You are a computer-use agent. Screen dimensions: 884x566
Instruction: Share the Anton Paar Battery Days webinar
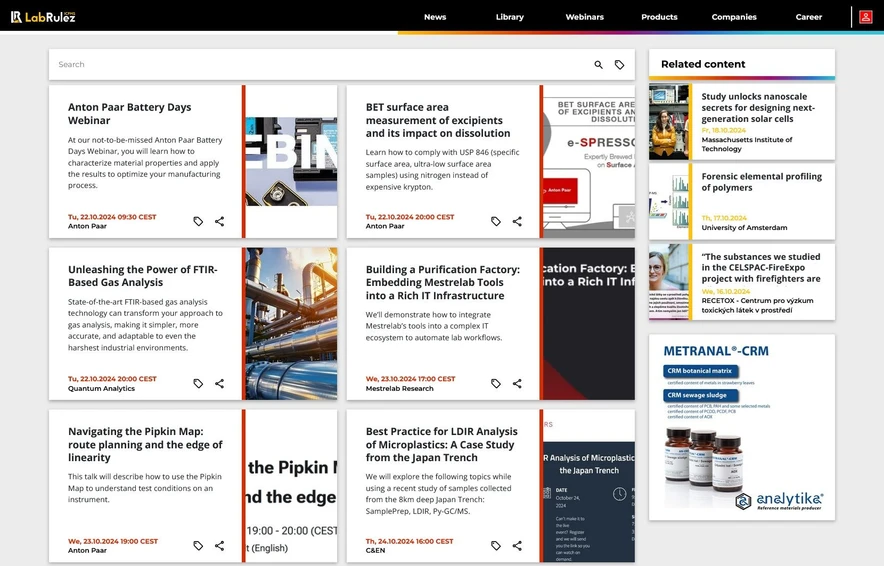coord(219,222)
